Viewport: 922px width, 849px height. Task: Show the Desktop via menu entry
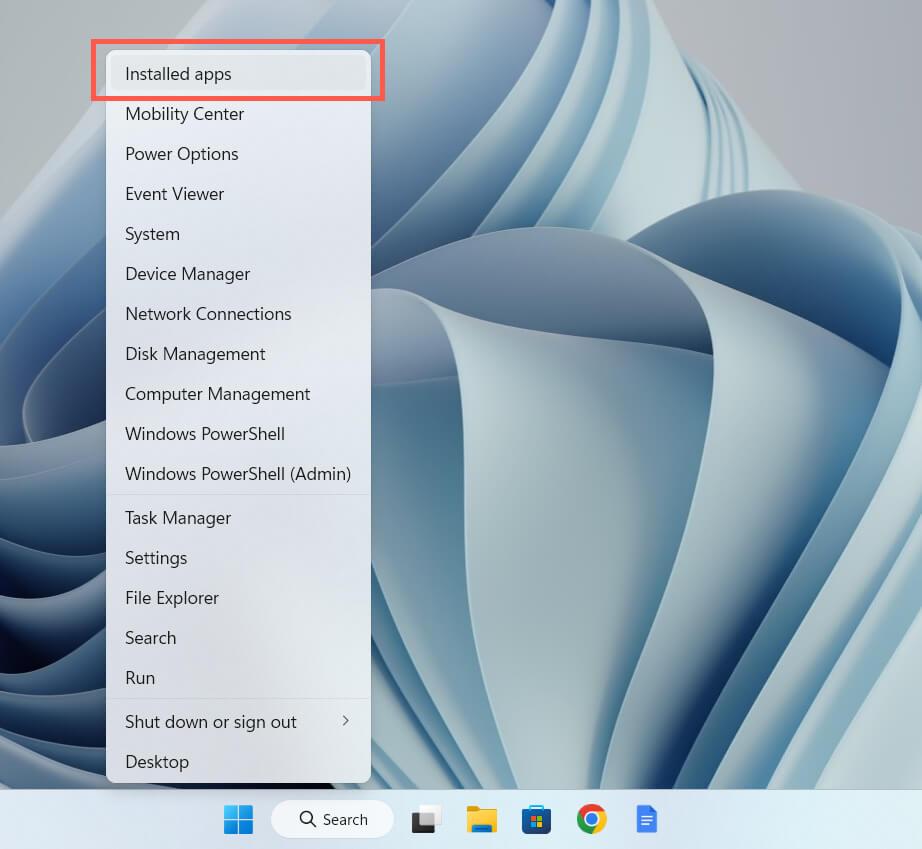point(238,762)
